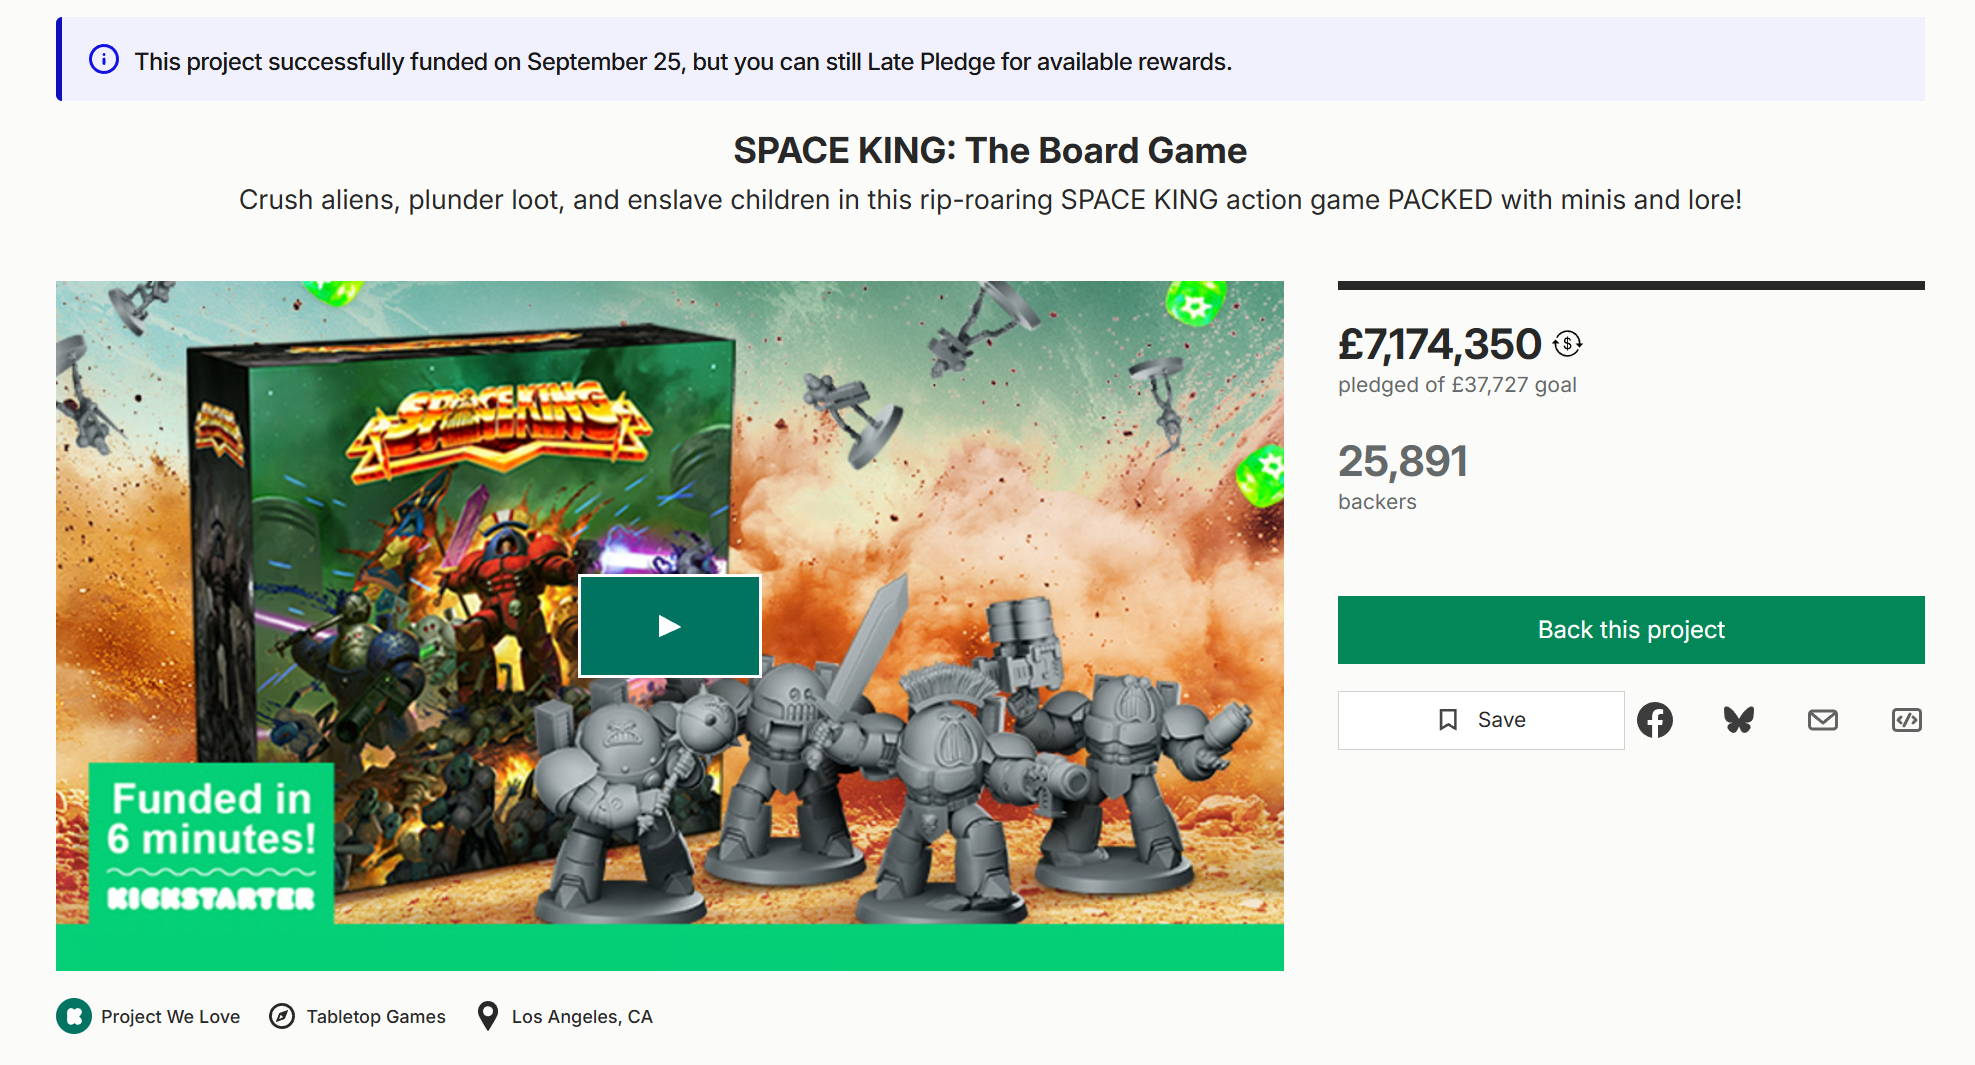Viewport: 1975px width, 1065px height.
Task: Share the project on Facebook
Action: (1655, 720)
